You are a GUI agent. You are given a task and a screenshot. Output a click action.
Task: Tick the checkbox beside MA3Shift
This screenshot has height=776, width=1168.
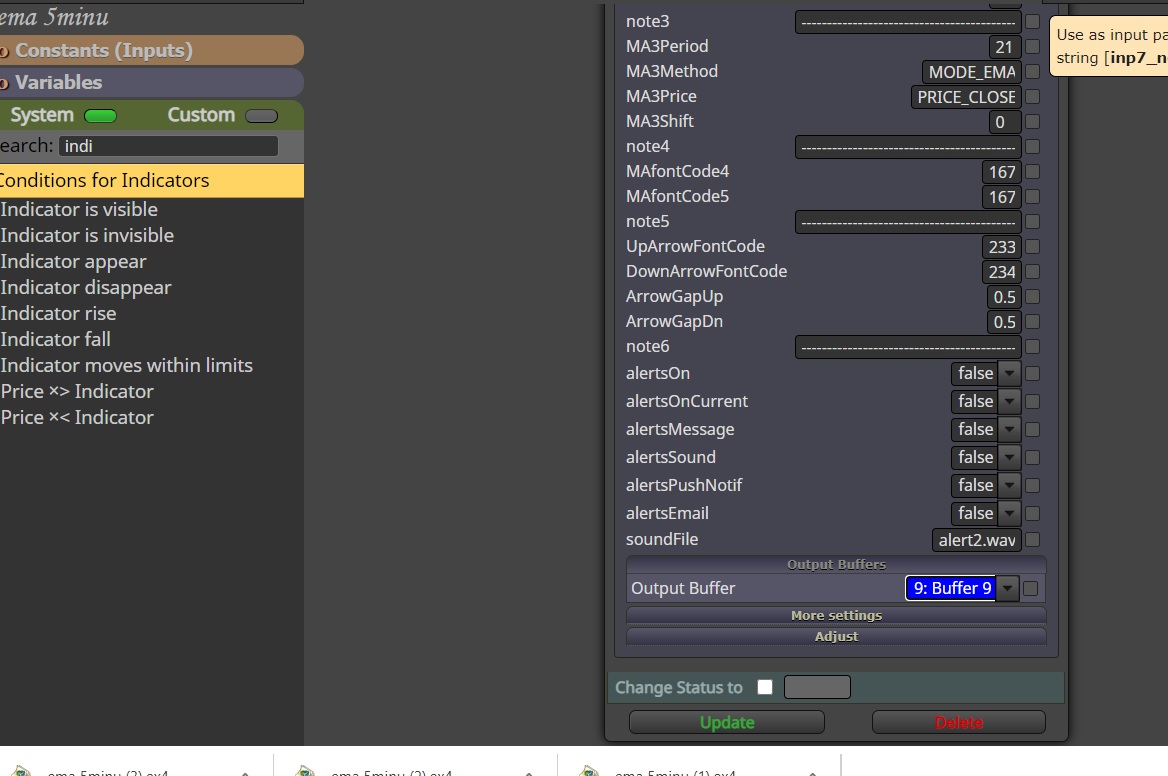click(1032, 121)
